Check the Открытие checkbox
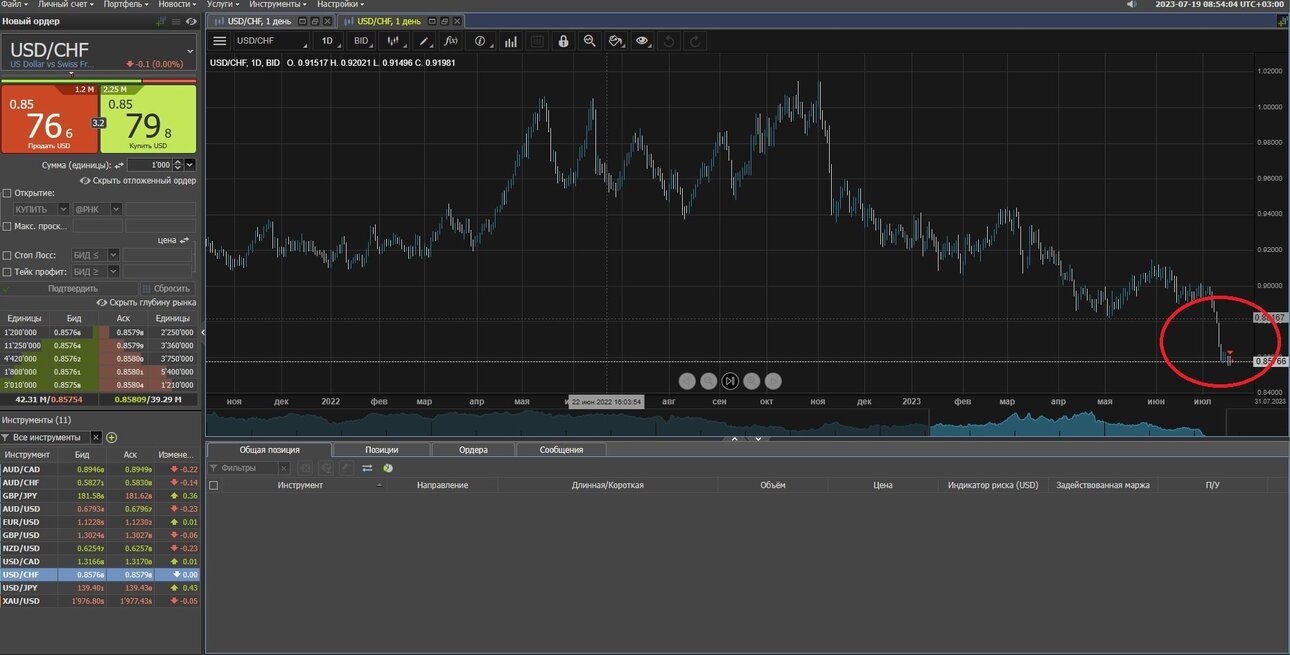This screenshot has height=655, width=1290. 7,193
